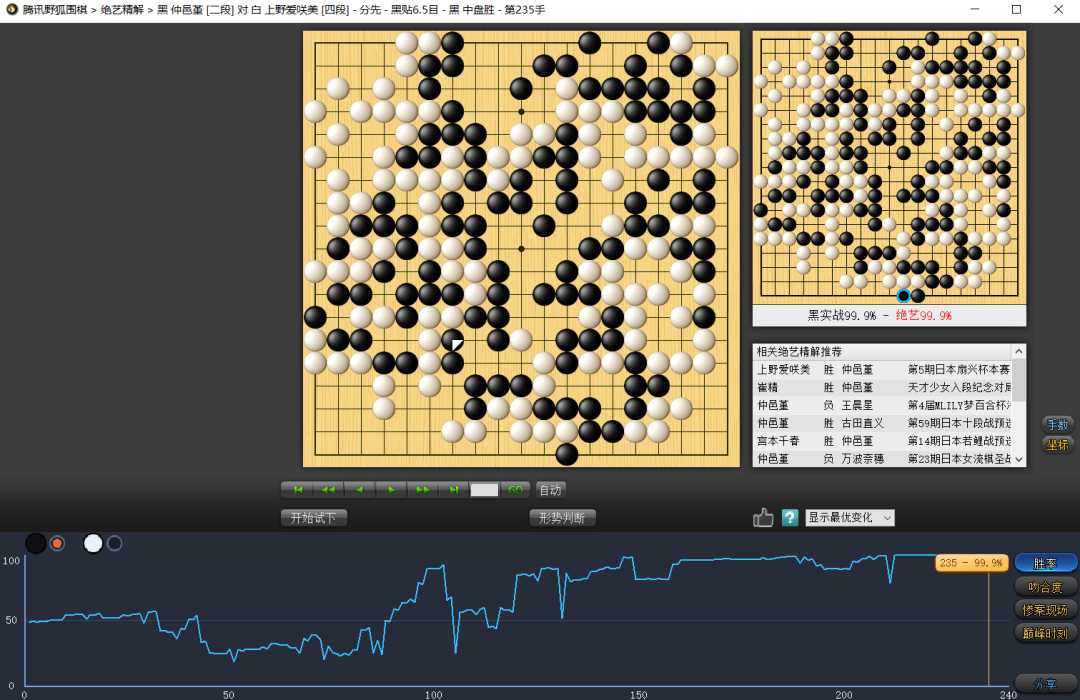Image resolution: width=1080 pixels, height=700 pixels.
Task: Toggle the hollow circle next to white stone
Action: pyautogui.click(x=114, y=544)
